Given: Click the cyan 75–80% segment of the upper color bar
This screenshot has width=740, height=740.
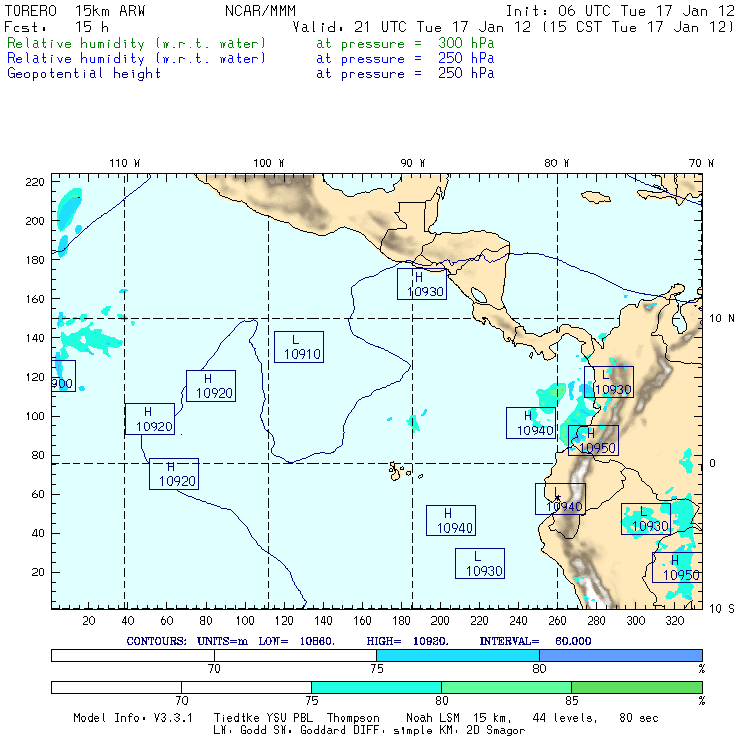Looking at the screenshot, I should click(458, 655).
